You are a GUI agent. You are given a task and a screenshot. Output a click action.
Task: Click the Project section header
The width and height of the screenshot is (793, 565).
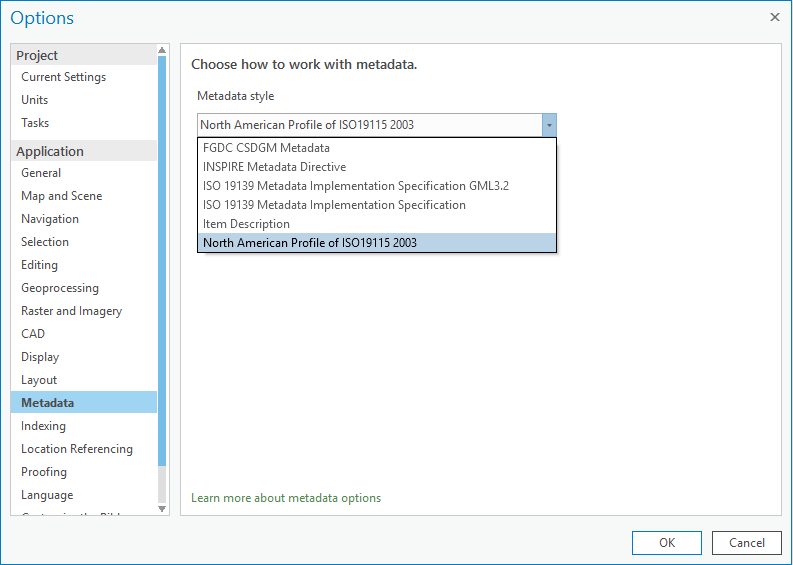pyautogui.click(x=84, y=55)
